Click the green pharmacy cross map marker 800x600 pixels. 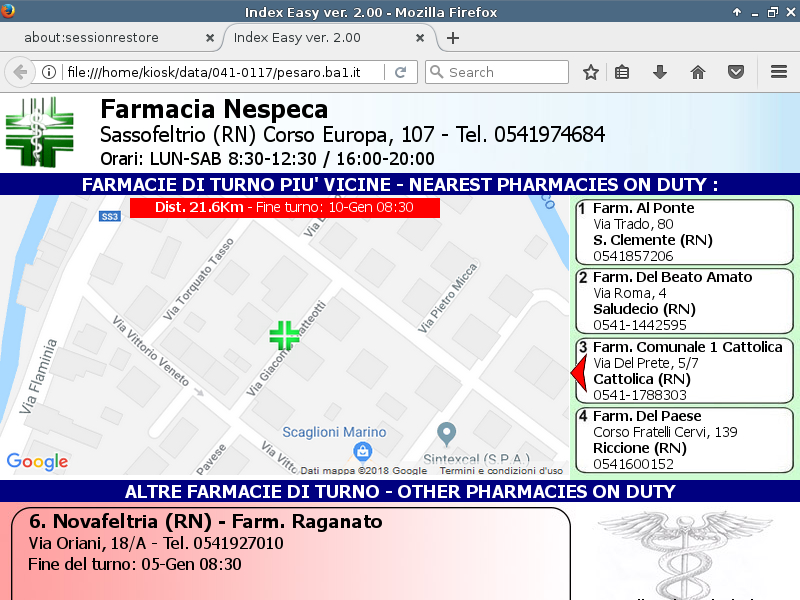284,336
